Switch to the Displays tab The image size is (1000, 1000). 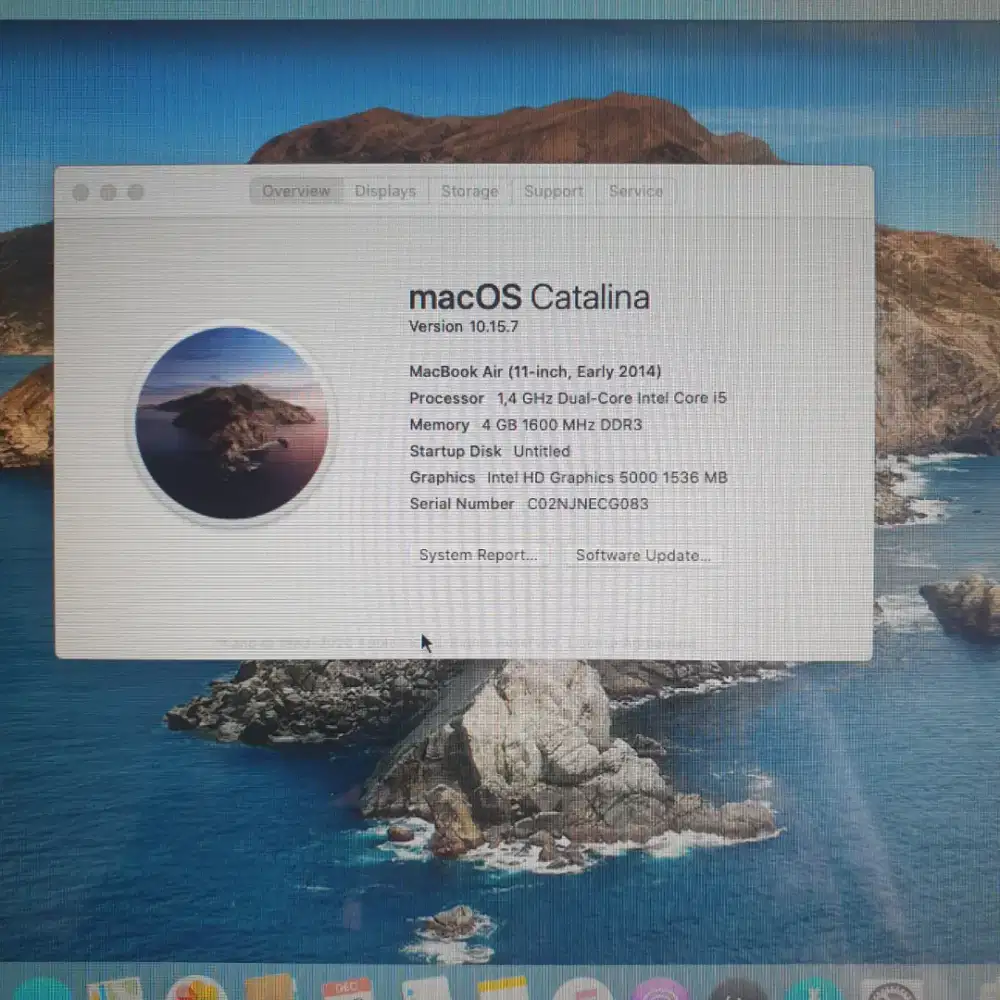coord(385,191)
